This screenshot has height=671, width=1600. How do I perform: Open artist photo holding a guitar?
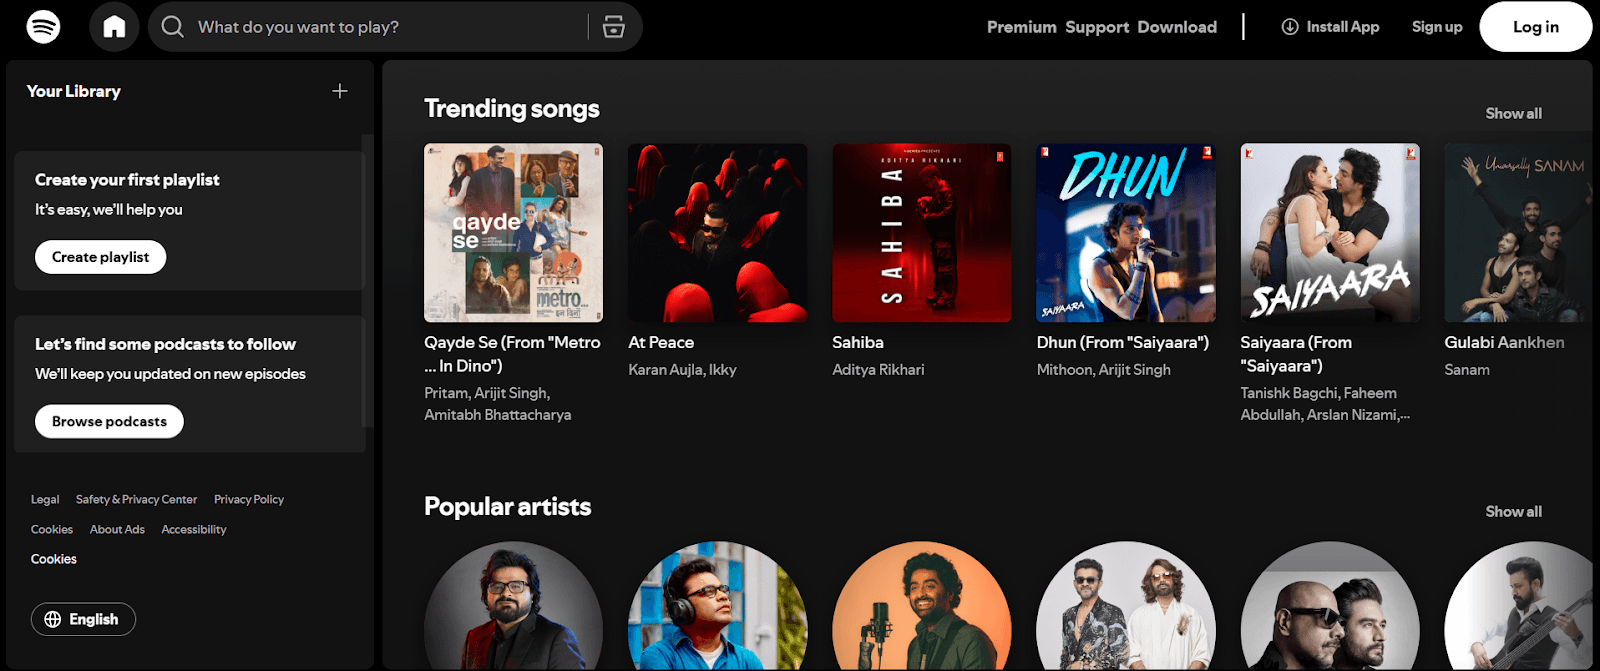1518,606
